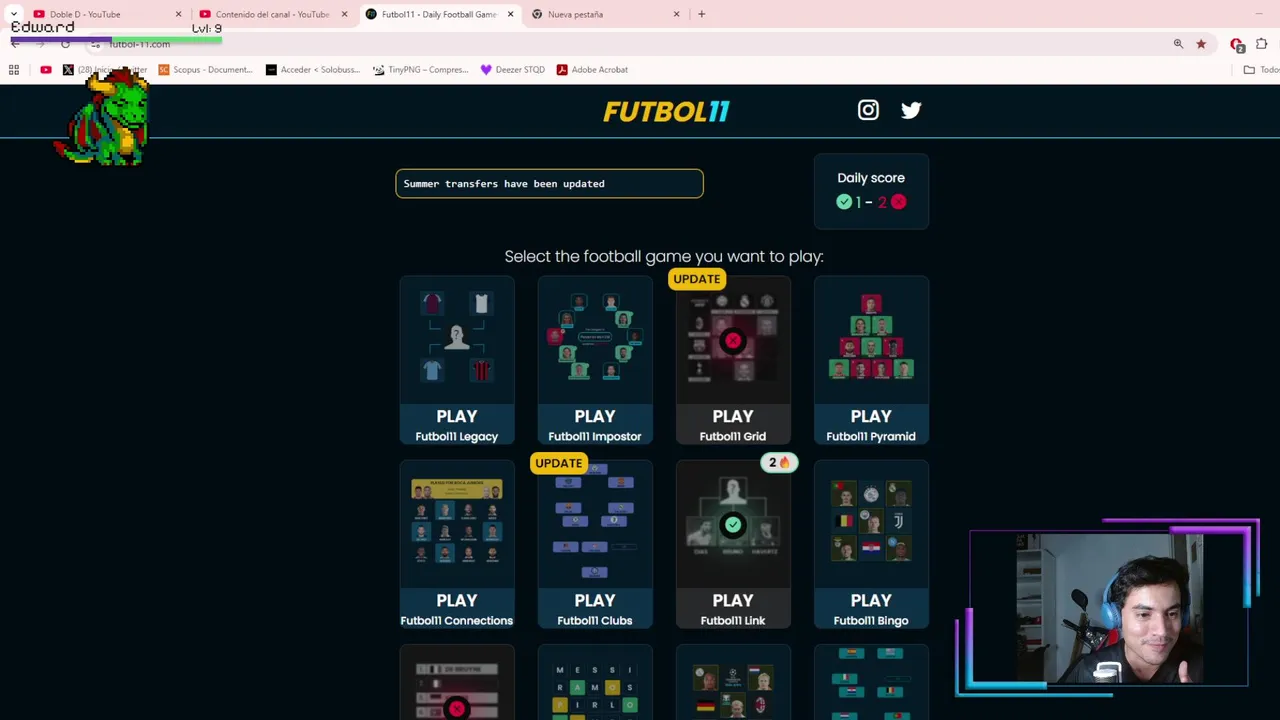Open the wordle-style letter grid game thumbnail
Viewport: 1280px width, 720px height.
tap(595, 683)
